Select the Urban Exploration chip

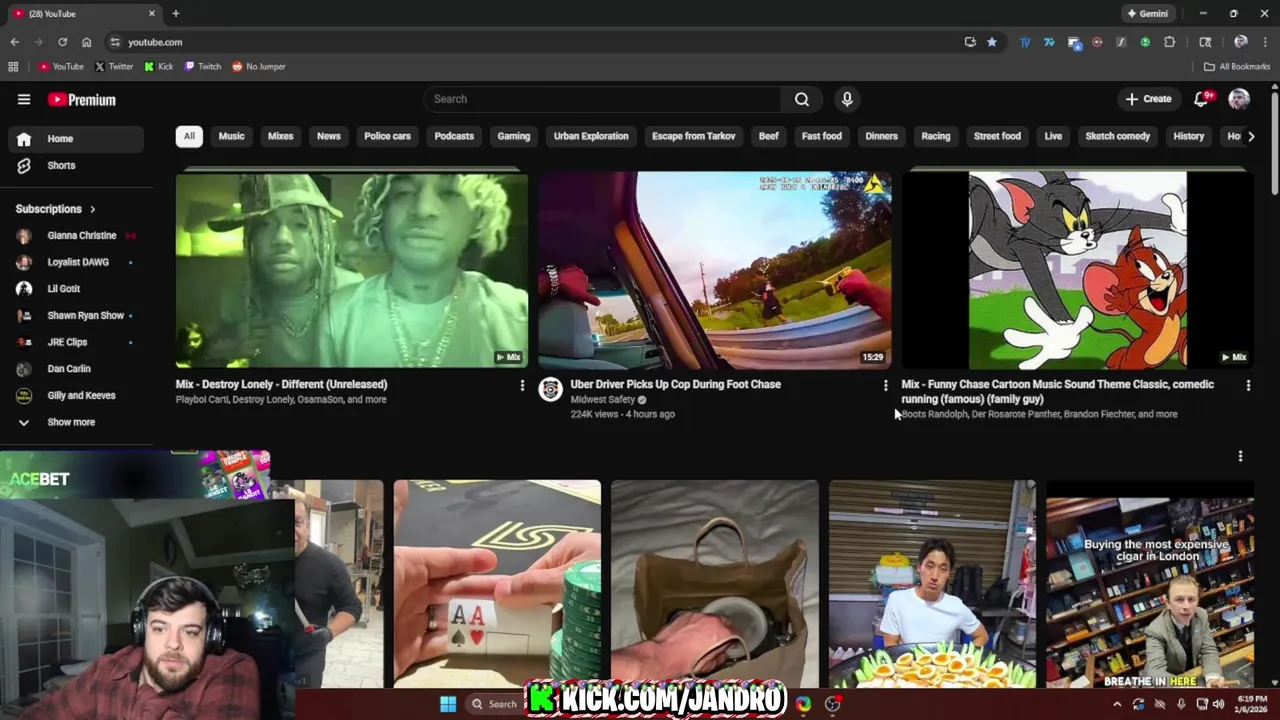(591, 136)
